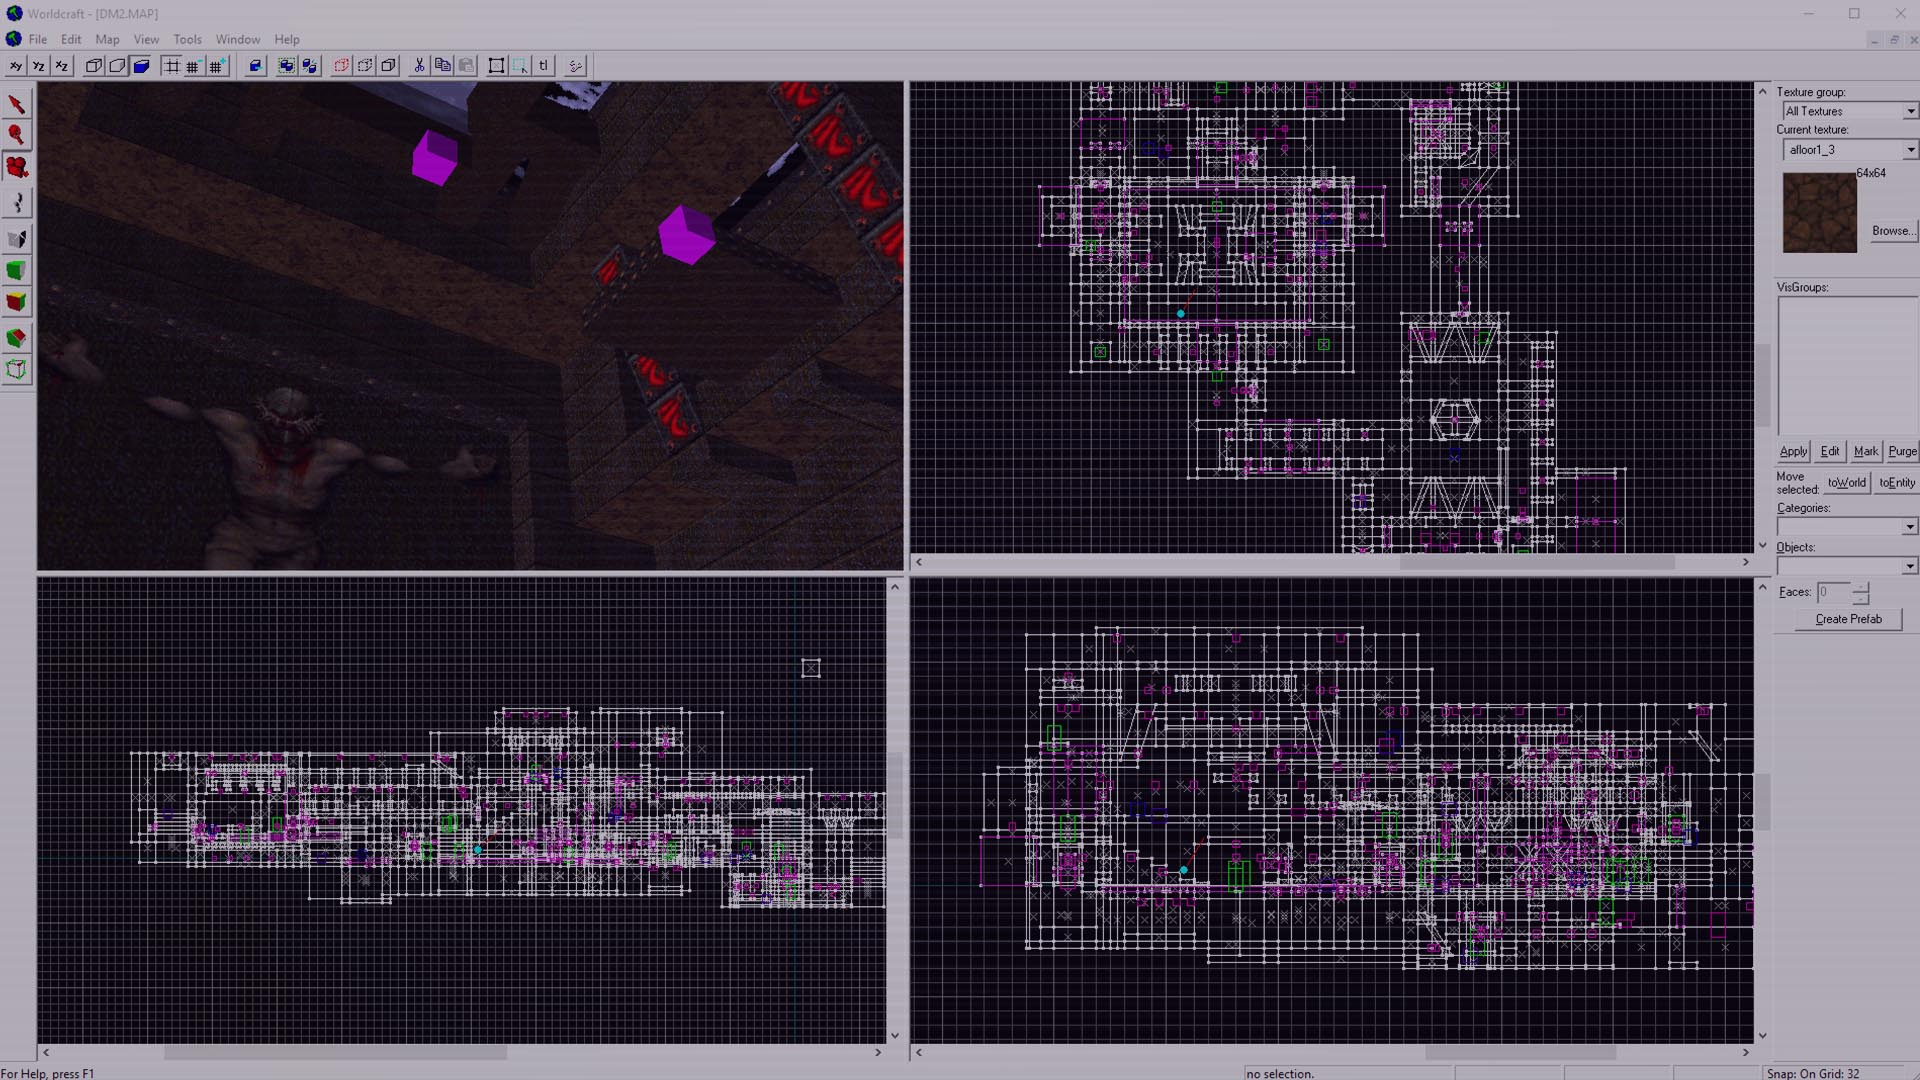Click the dashed-box cursor selection icon
This screenshot has height=1080, width=1920.
(520, 66)
